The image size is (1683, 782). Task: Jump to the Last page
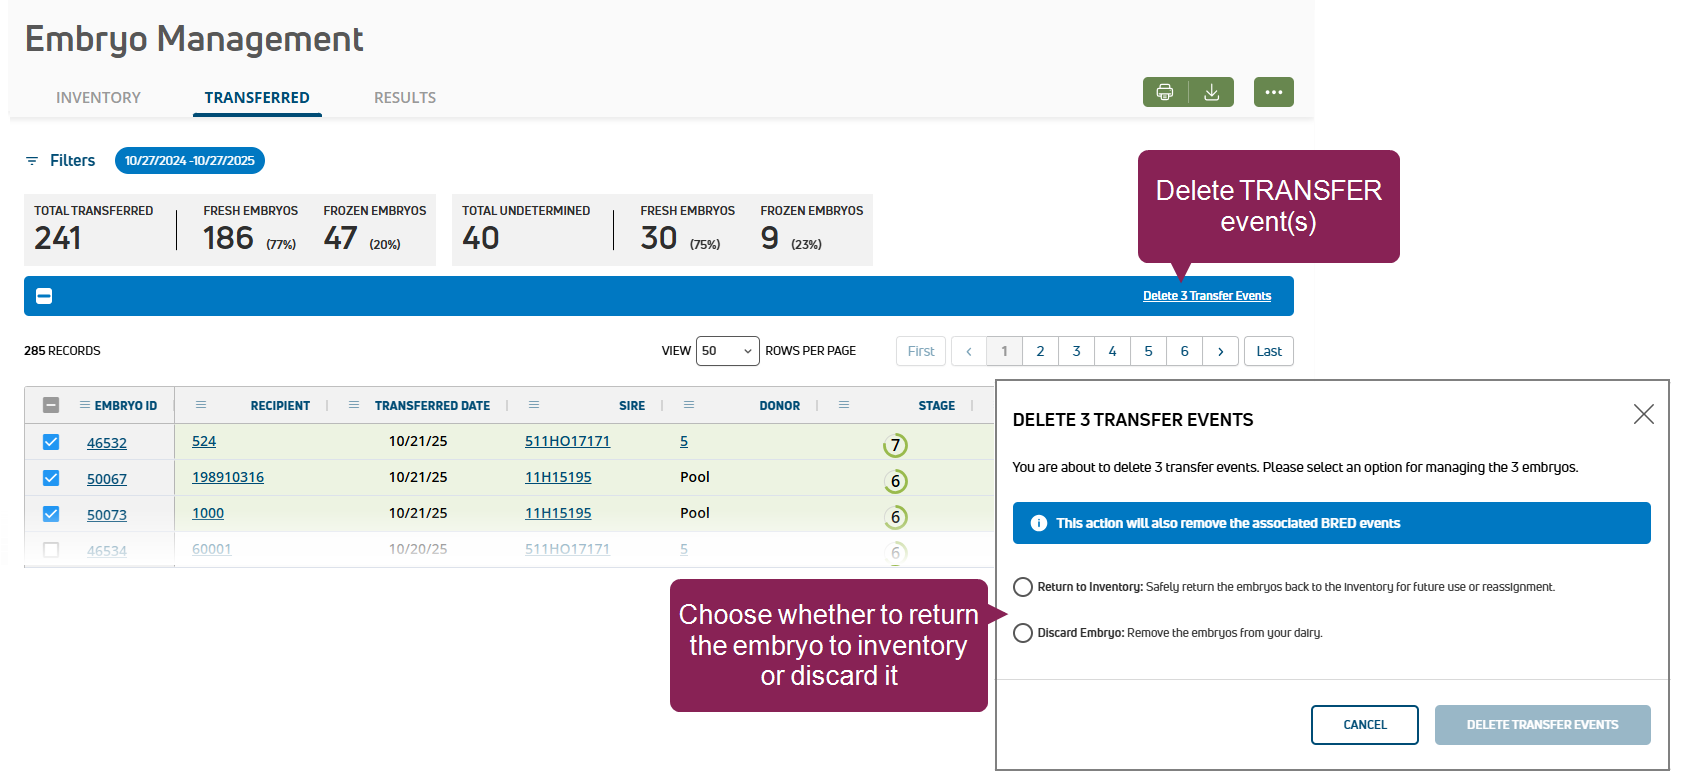1268,351
